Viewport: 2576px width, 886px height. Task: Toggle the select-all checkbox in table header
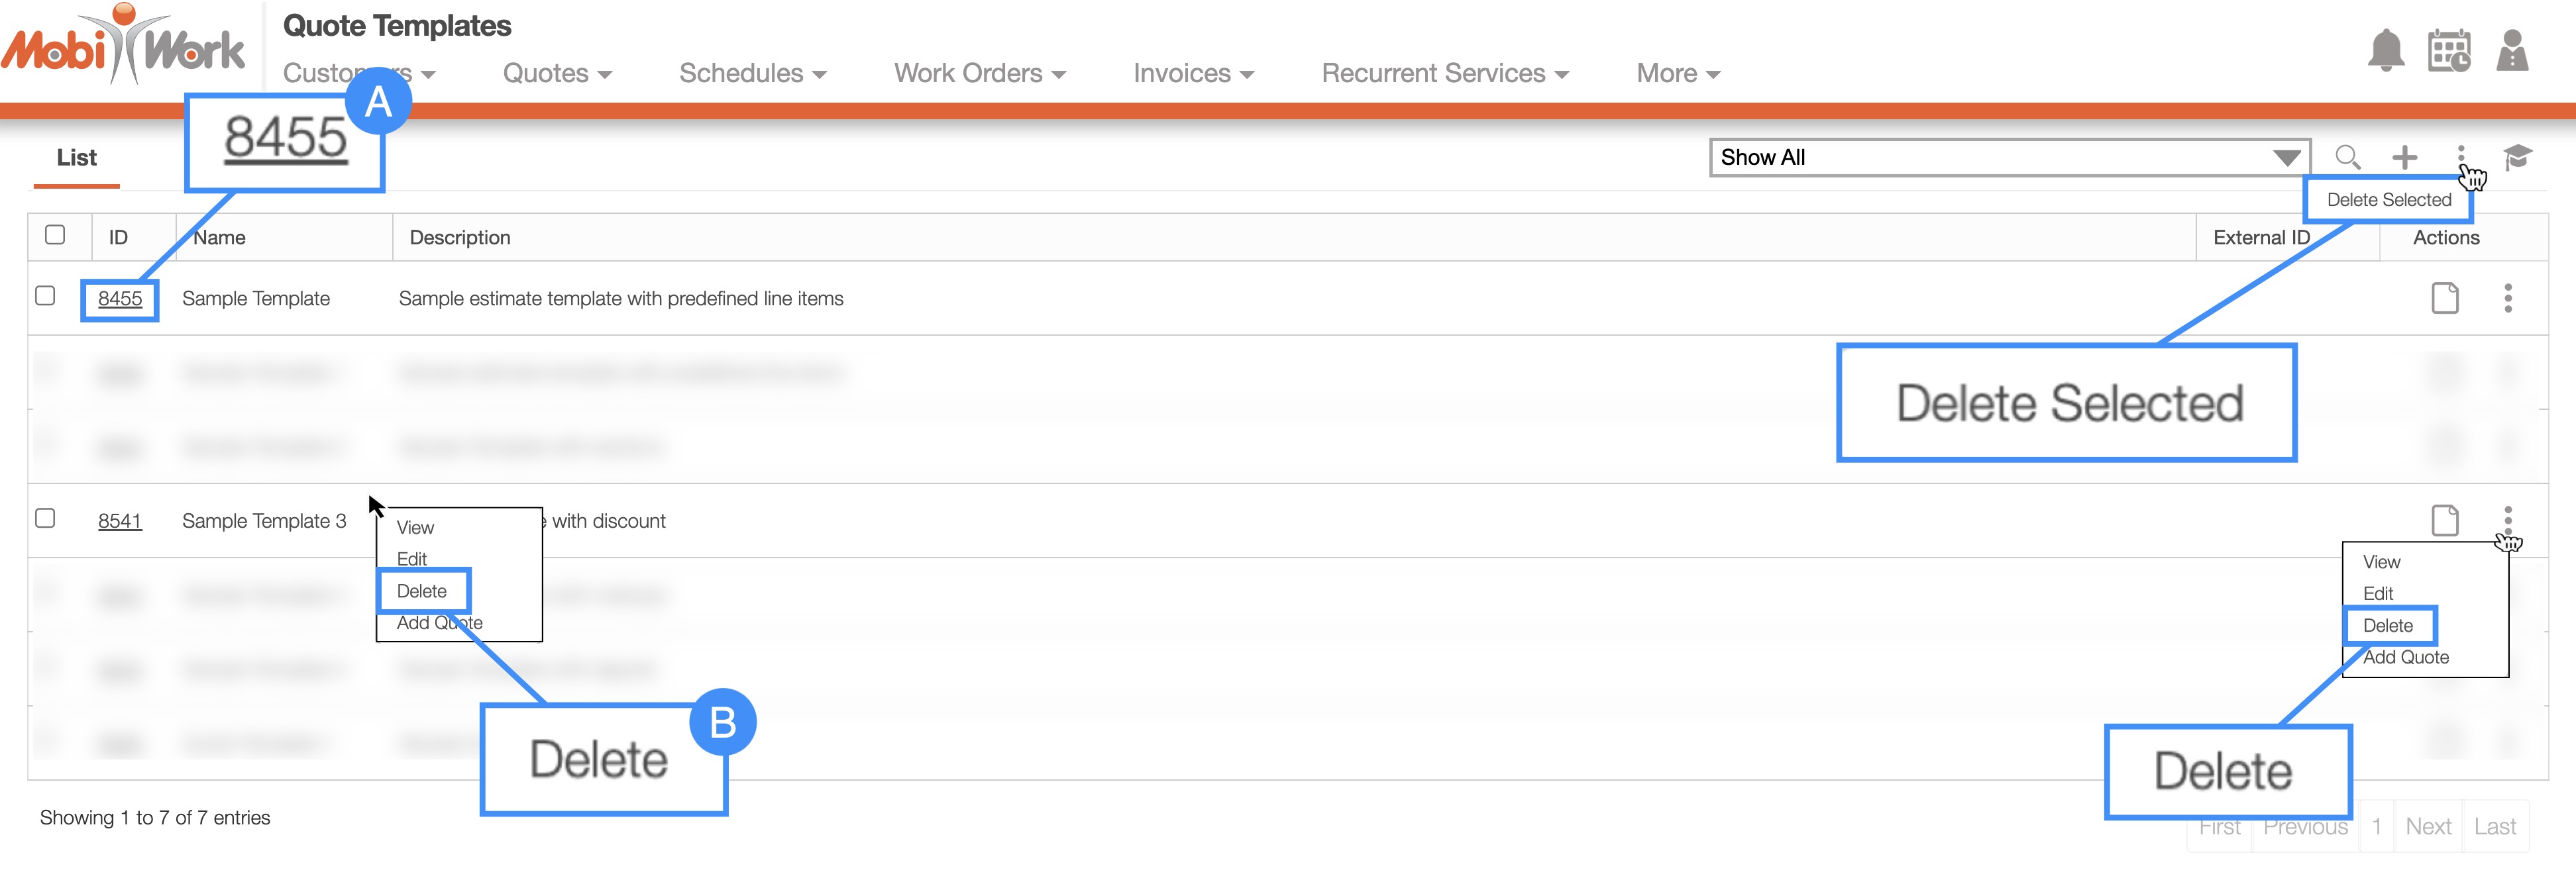point(55,235)
